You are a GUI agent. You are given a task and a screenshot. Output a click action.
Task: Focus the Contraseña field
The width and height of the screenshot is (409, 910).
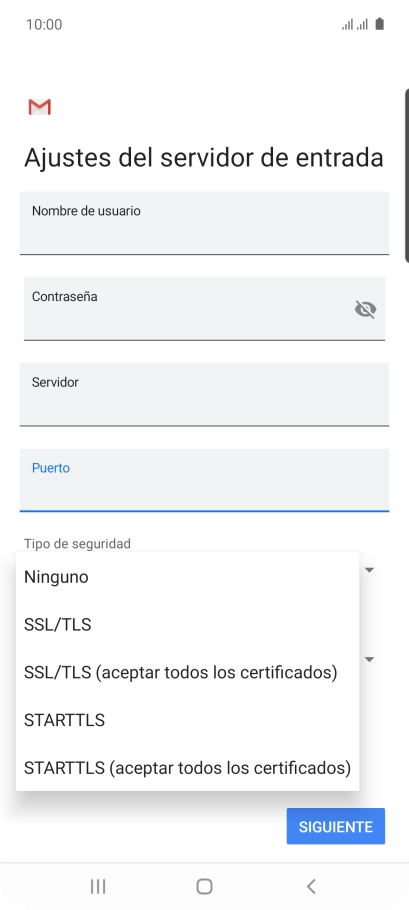[204, 309]
